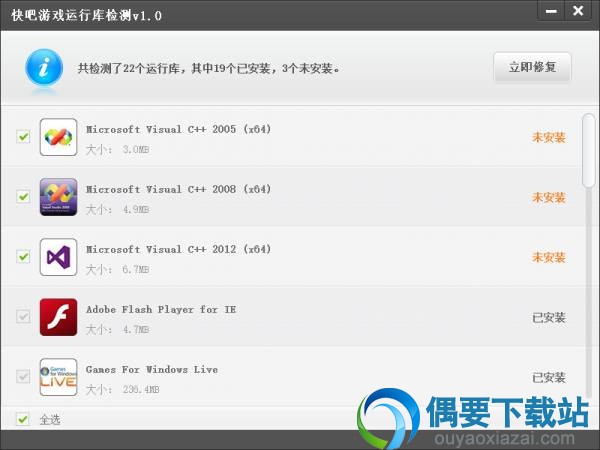Click the blue info icon
The image size is (600, 450).
tap(44, 68)
